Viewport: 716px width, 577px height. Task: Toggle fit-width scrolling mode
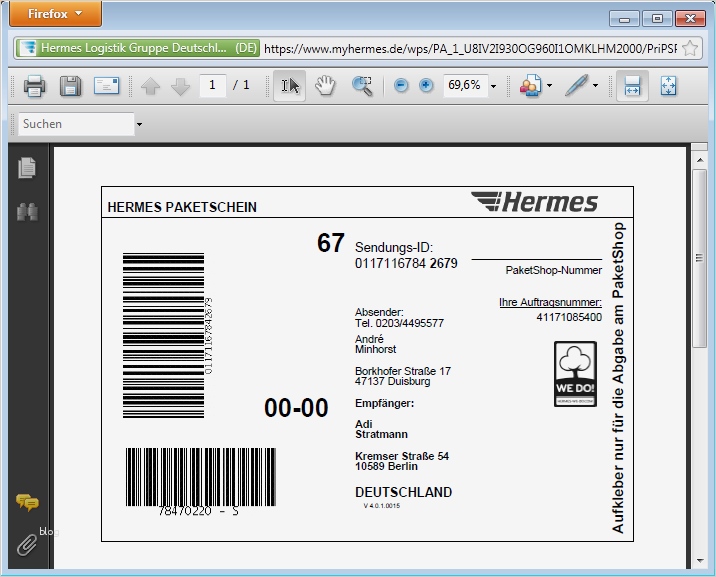pyautogui.click(x=632, y=85)
